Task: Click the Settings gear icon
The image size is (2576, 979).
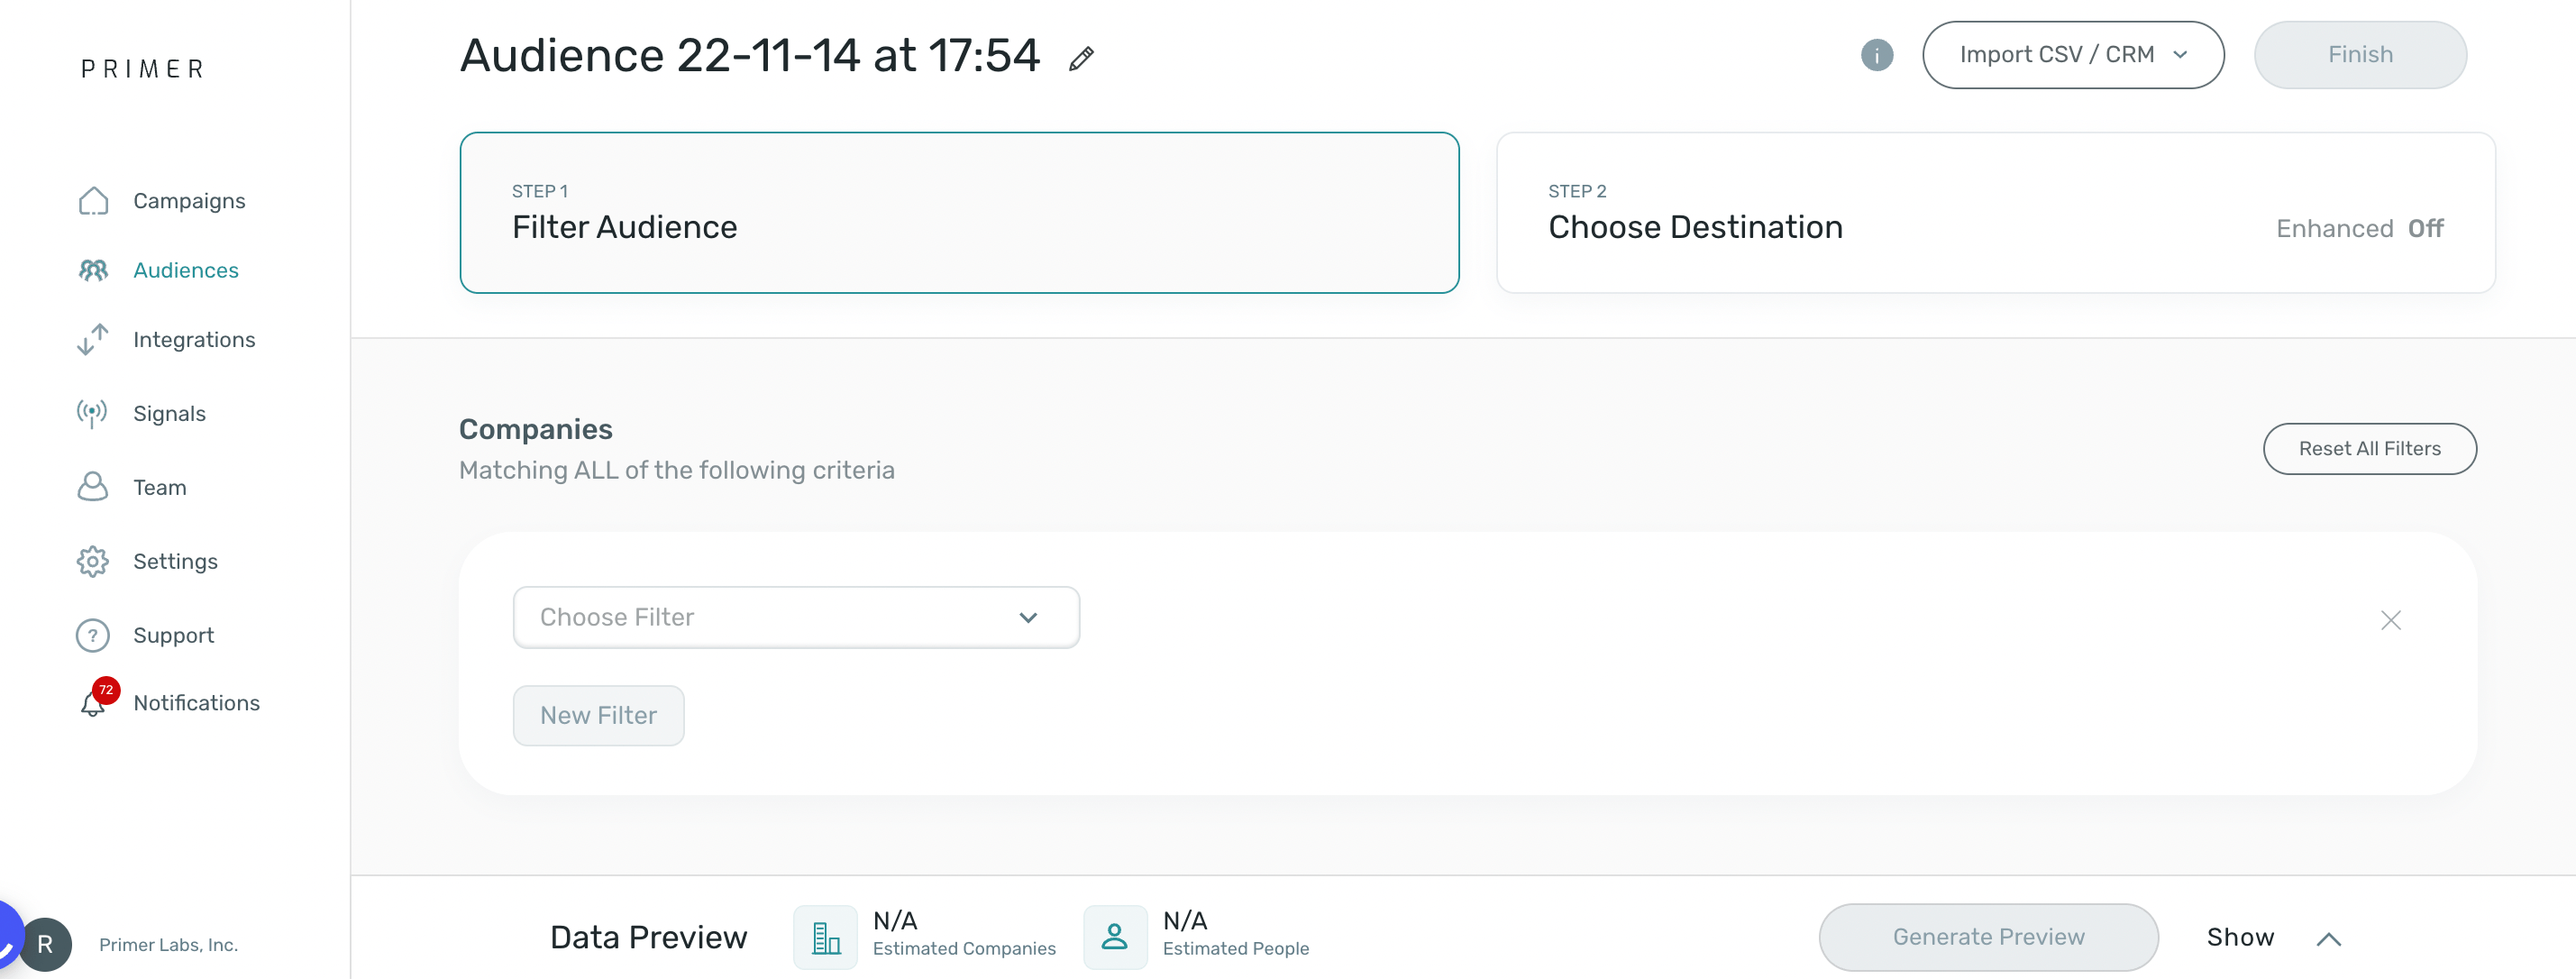Action: tap(94, 560)
